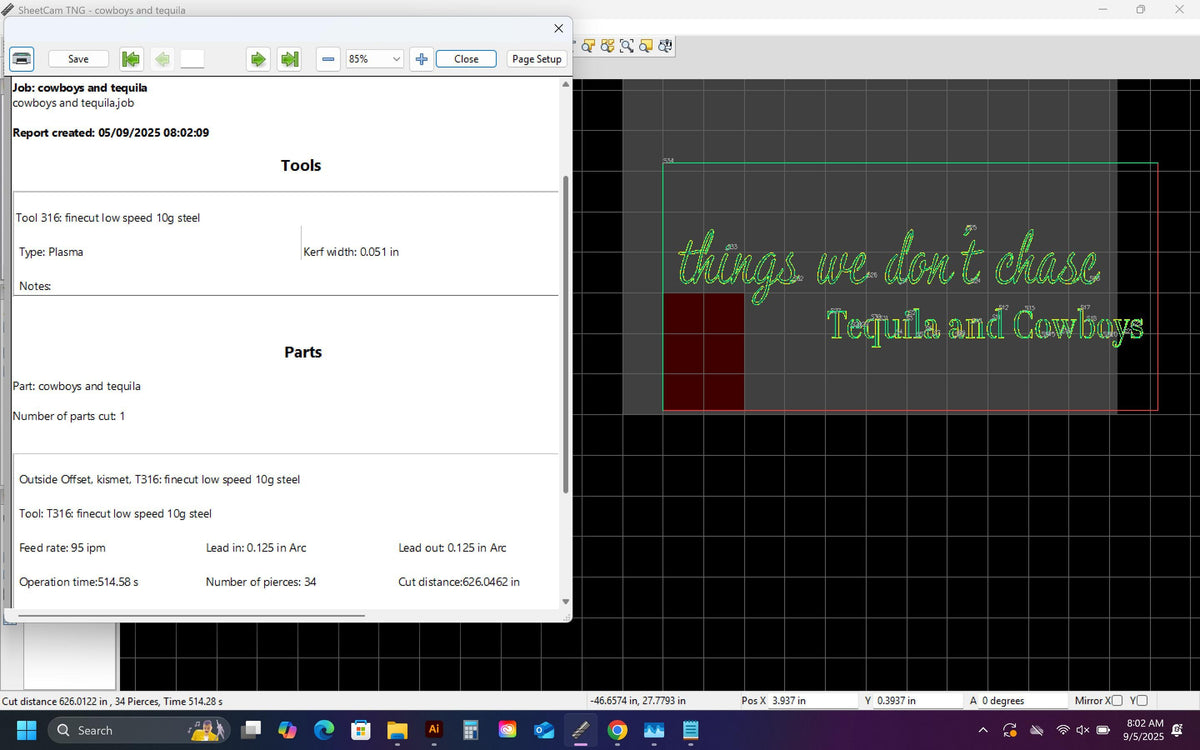Screen dimensions: 1200x750
Task: Open the 85% zoom dropdown
Action: (x=374, y=59)
